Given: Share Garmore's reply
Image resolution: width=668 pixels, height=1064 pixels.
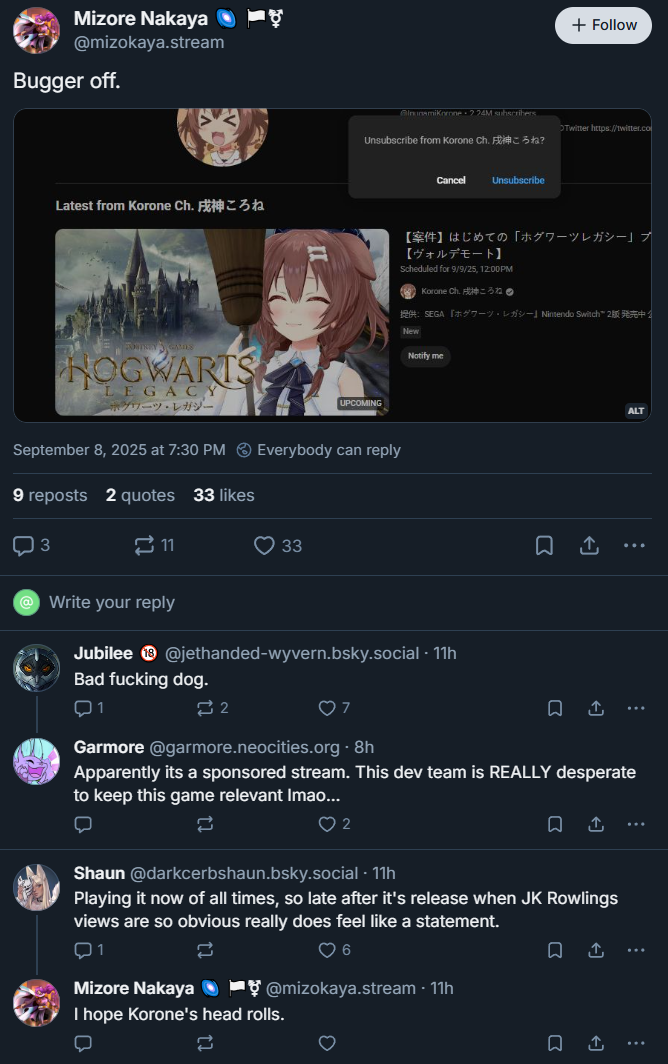Looking at the screenshot, I should point(596,824).
